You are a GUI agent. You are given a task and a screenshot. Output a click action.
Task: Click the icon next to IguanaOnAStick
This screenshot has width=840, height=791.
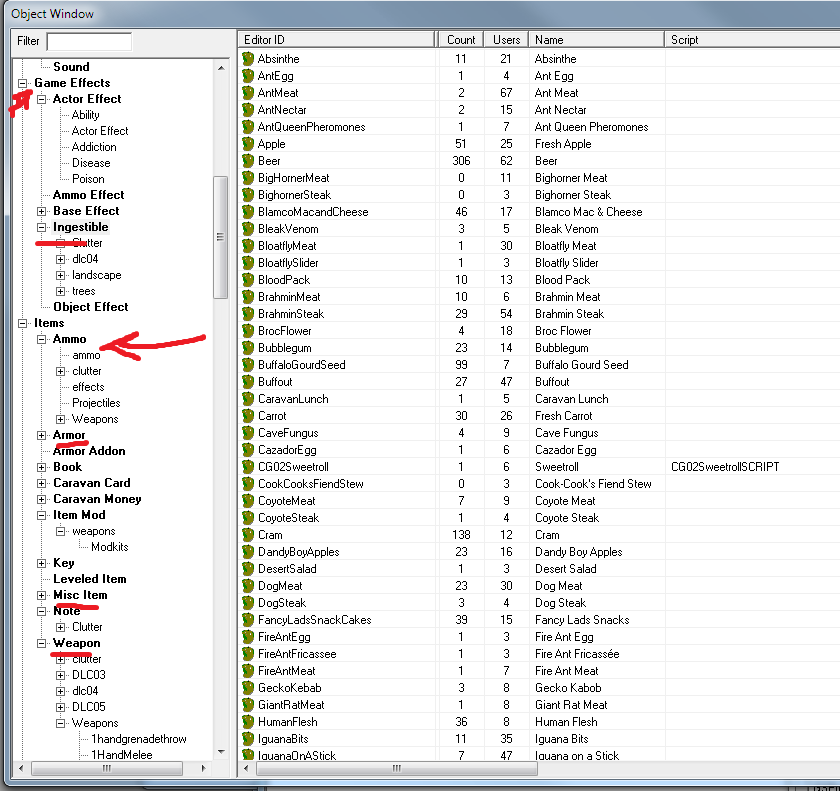click(247, 755)
